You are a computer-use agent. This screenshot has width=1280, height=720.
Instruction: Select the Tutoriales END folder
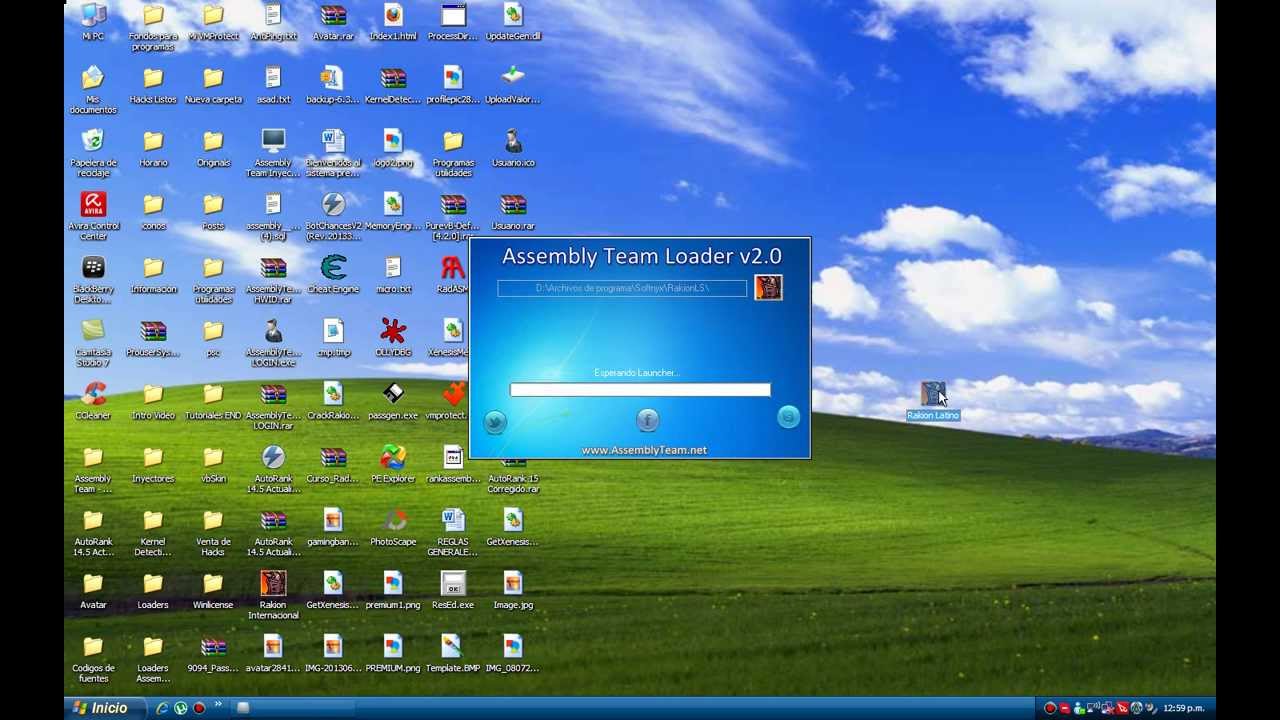(213, 400)
